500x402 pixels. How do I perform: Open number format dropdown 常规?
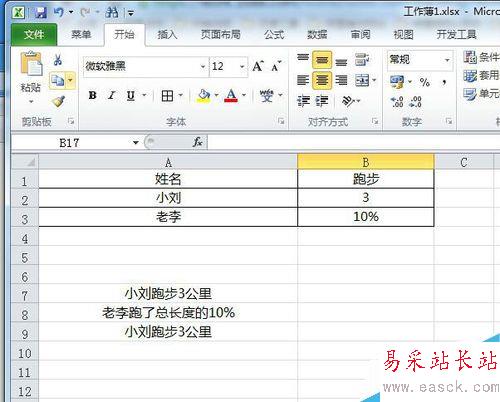(x=447, y=60)
